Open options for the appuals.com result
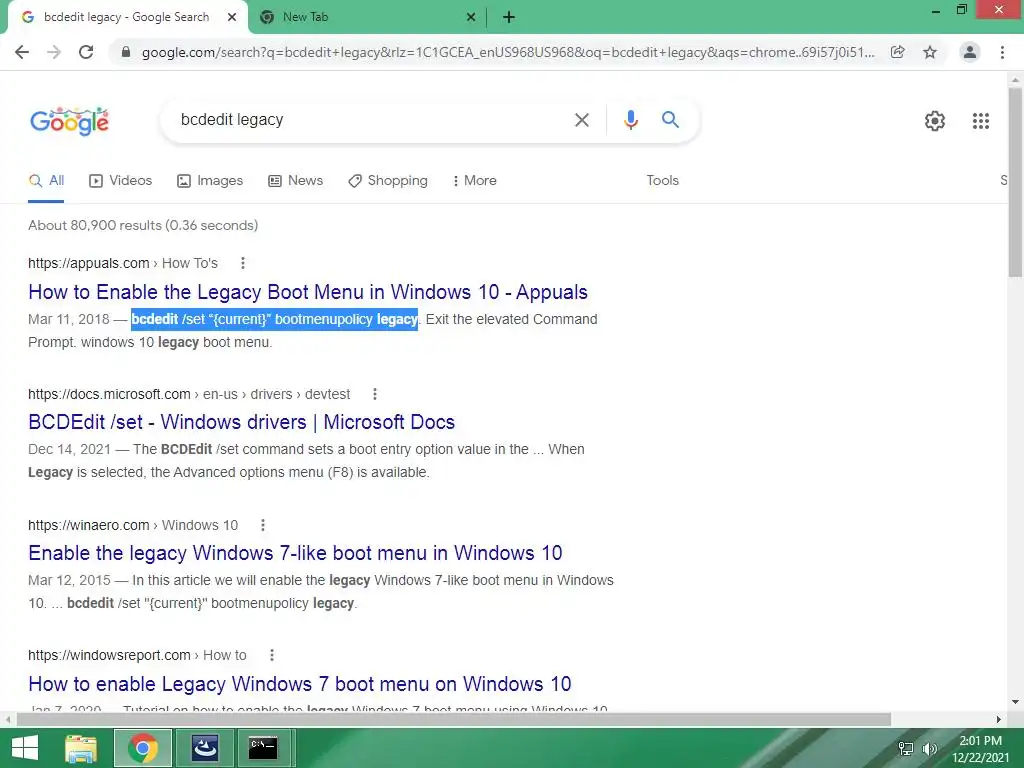Viewport: 1024px width, 768px height. tap(243, 263)
